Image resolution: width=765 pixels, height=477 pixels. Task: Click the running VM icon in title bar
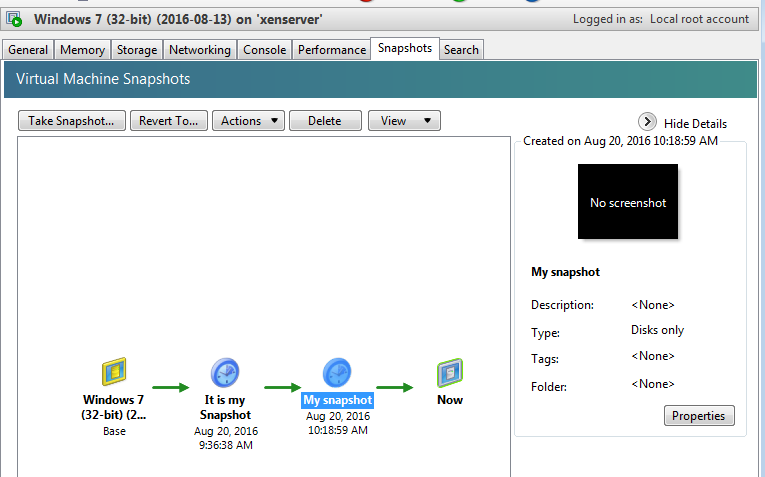click(15, 19)
